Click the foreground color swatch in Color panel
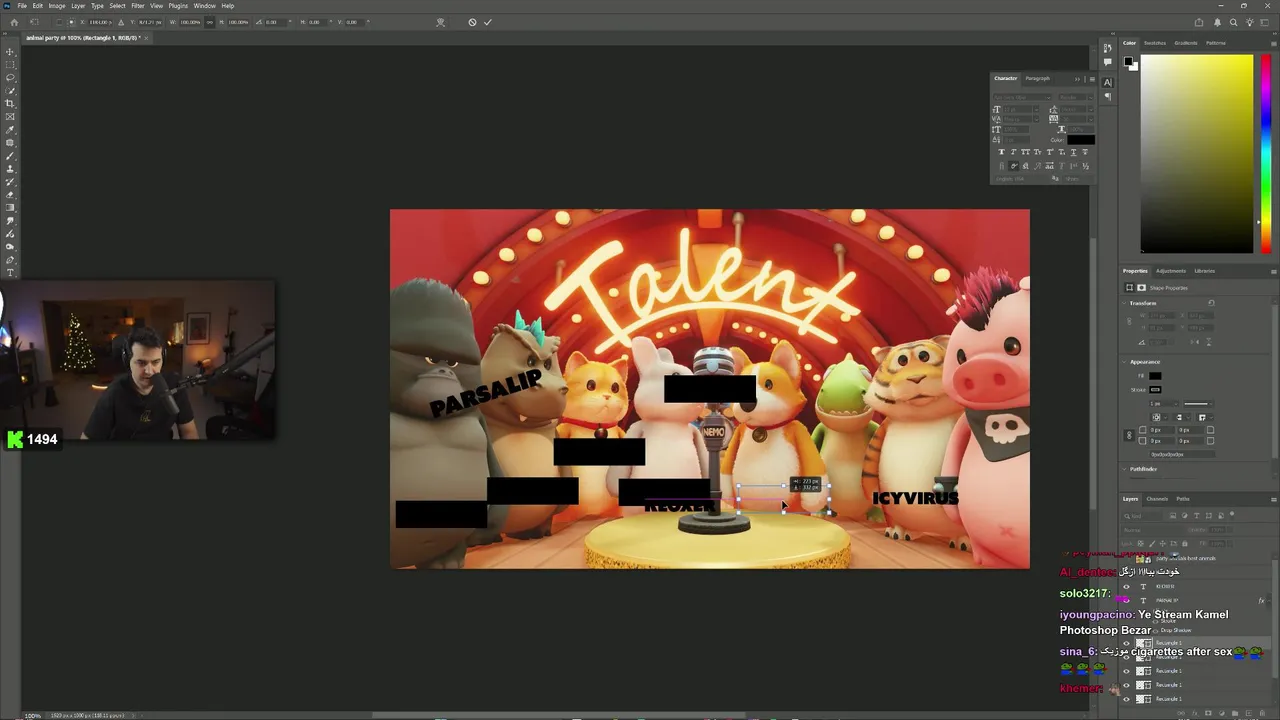Screen dimensions: 1280x720 [x=1128, y=61]
